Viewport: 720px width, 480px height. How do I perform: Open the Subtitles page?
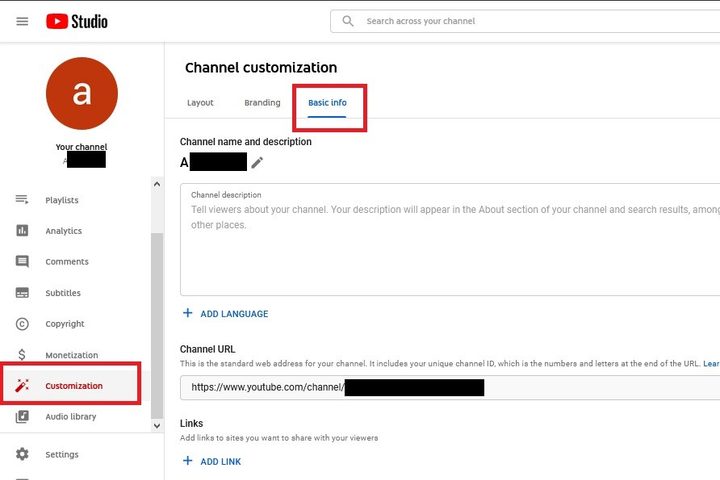point(63,293)
